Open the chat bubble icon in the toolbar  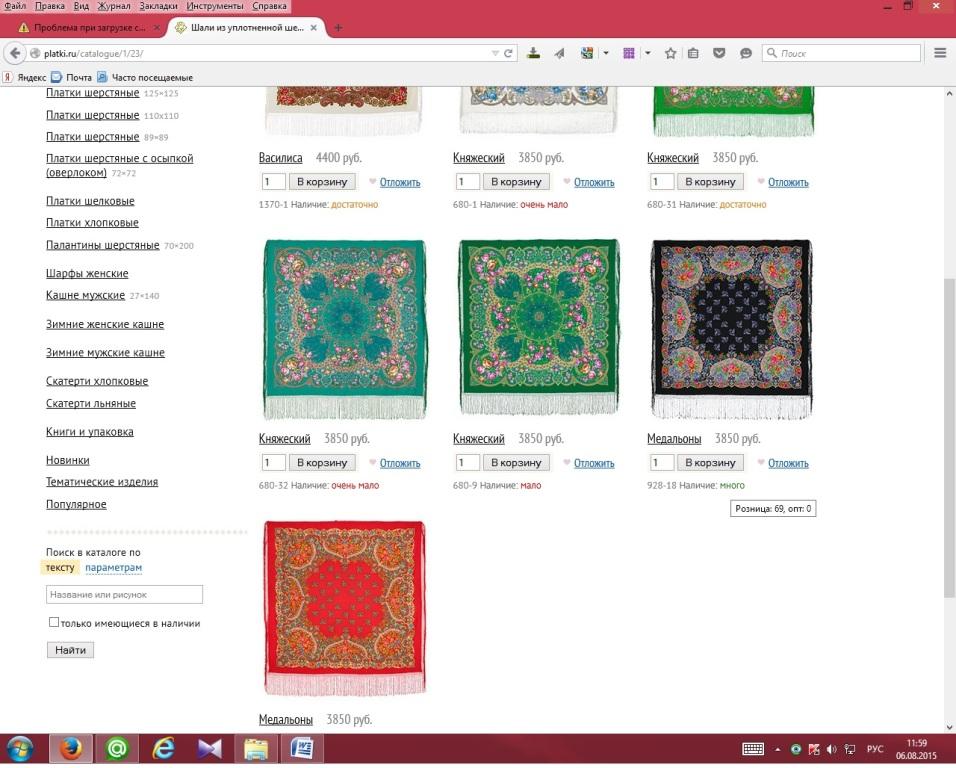click(x=745, y=53)
